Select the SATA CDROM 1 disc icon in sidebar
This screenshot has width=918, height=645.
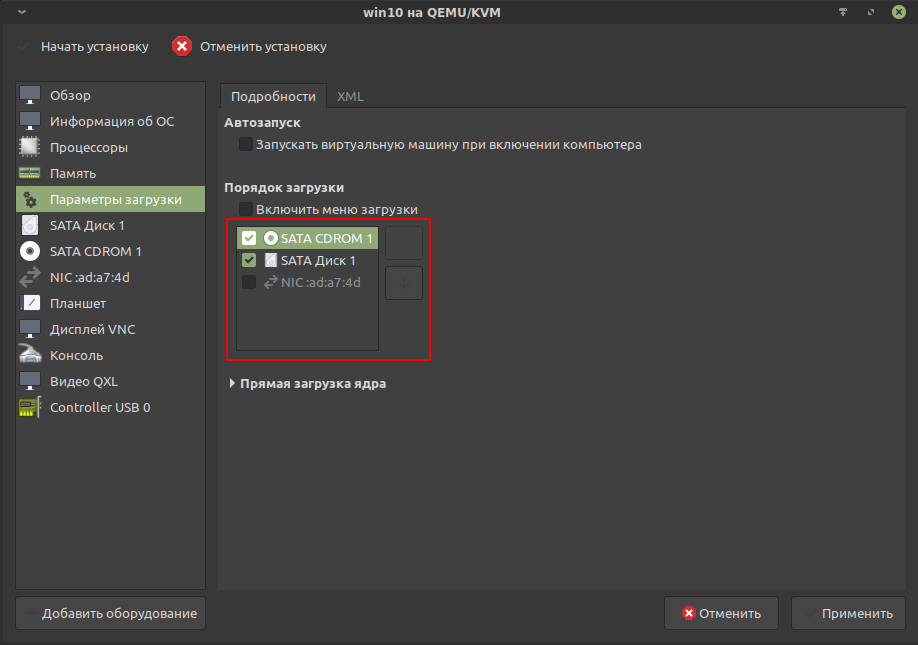(x=31, y=252)
